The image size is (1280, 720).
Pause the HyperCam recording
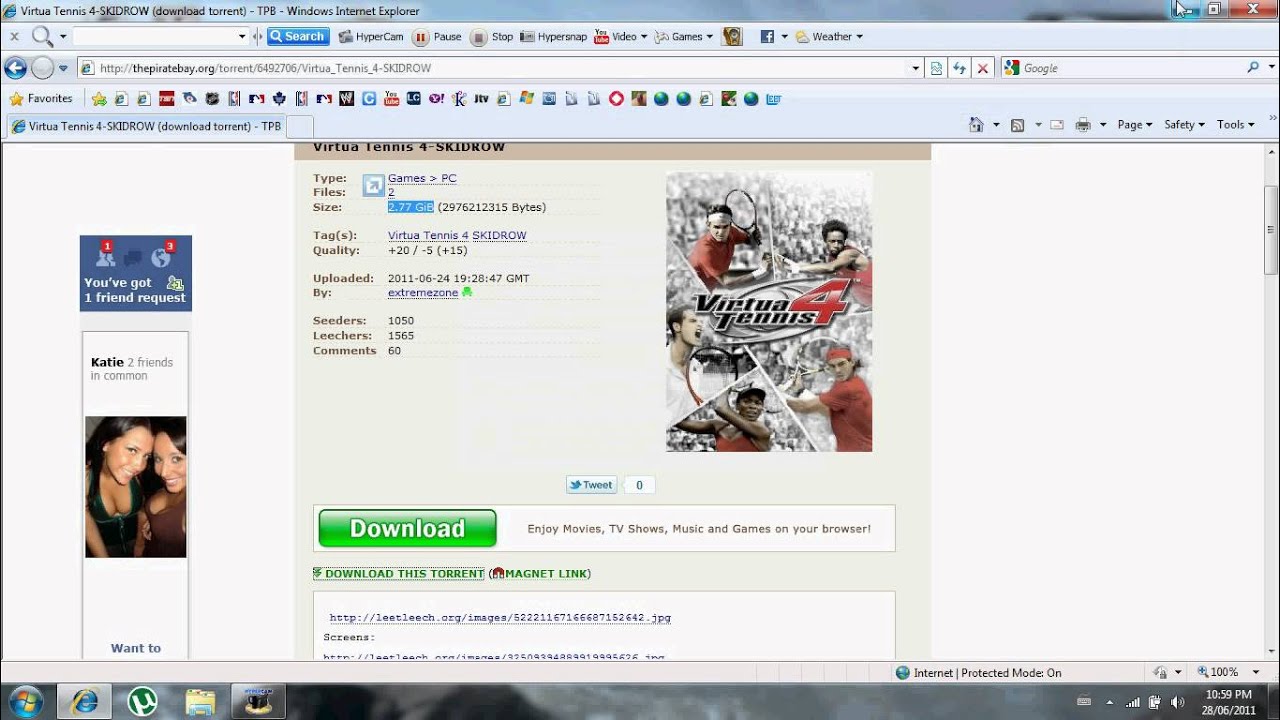437,37
